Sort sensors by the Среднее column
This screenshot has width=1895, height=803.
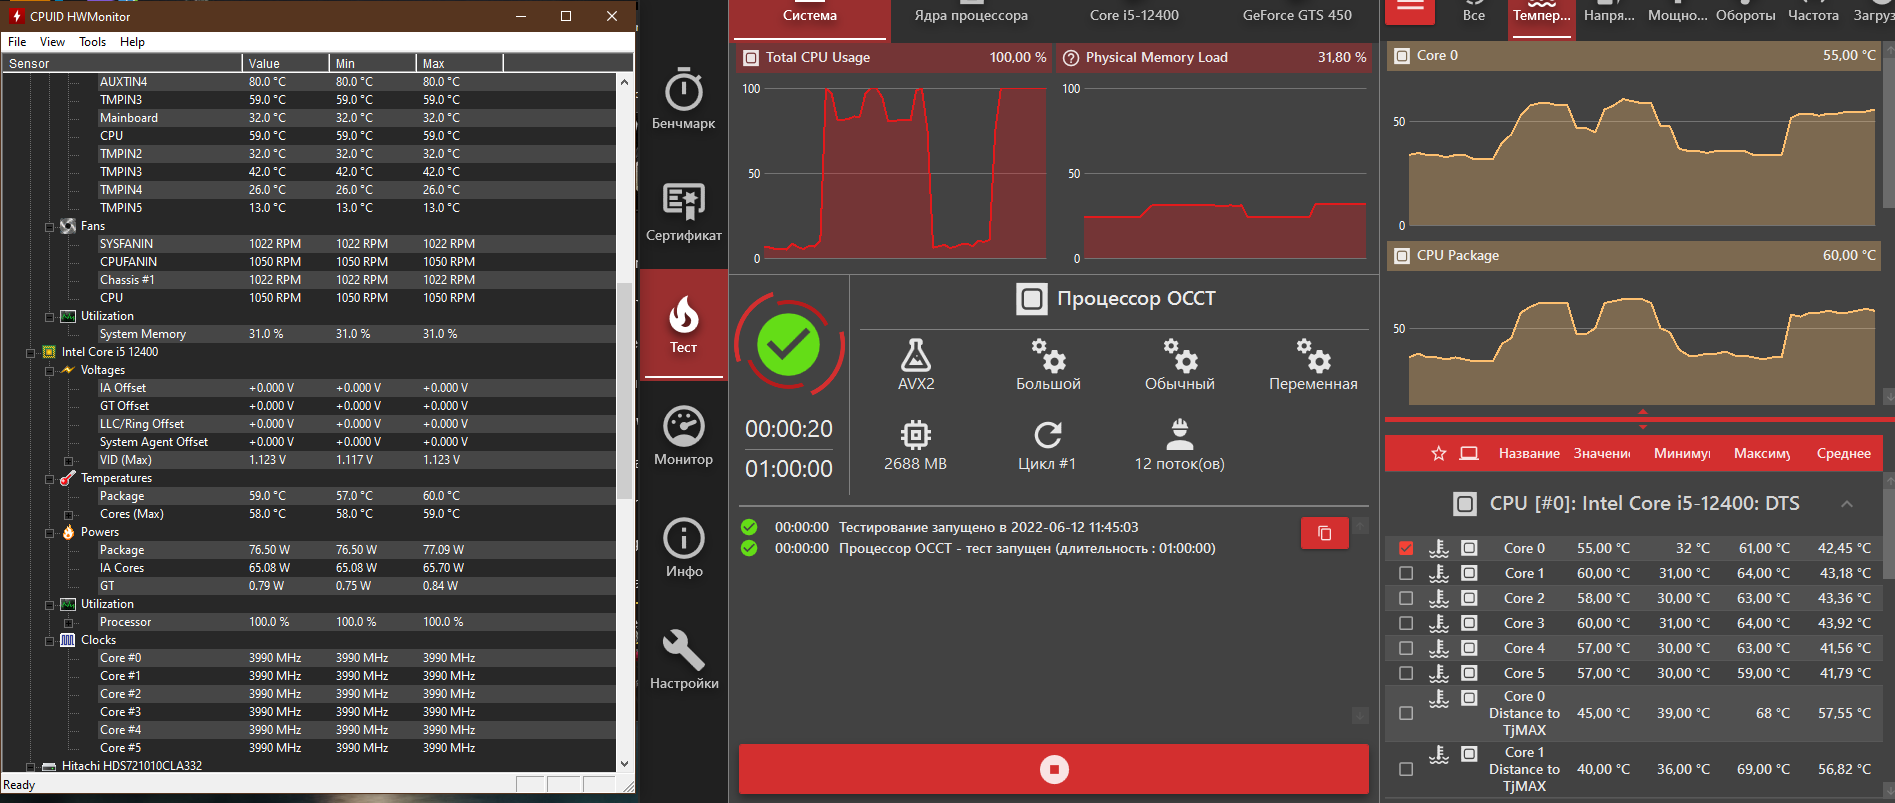pos(1844,454)
